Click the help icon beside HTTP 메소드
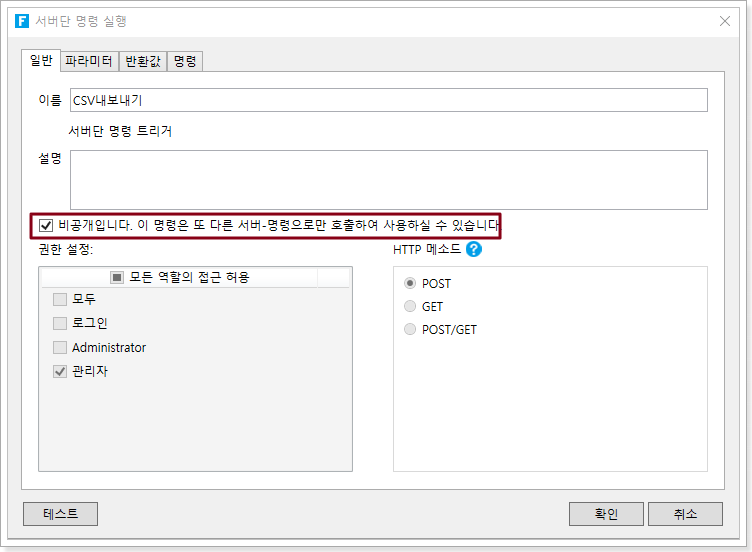This screenshot has width=752, height=552. coord(474,249)
